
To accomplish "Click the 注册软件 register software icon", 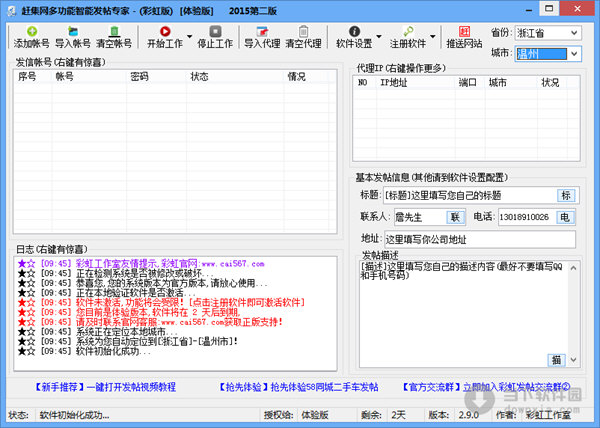I will coord(408,32).
